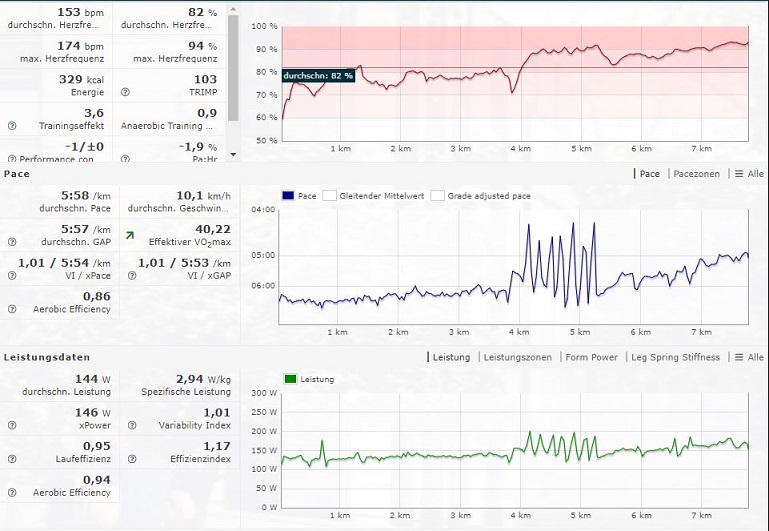Click the help icon beside xPower
This screenshot has width=769, height=531.
click(12, 425)
